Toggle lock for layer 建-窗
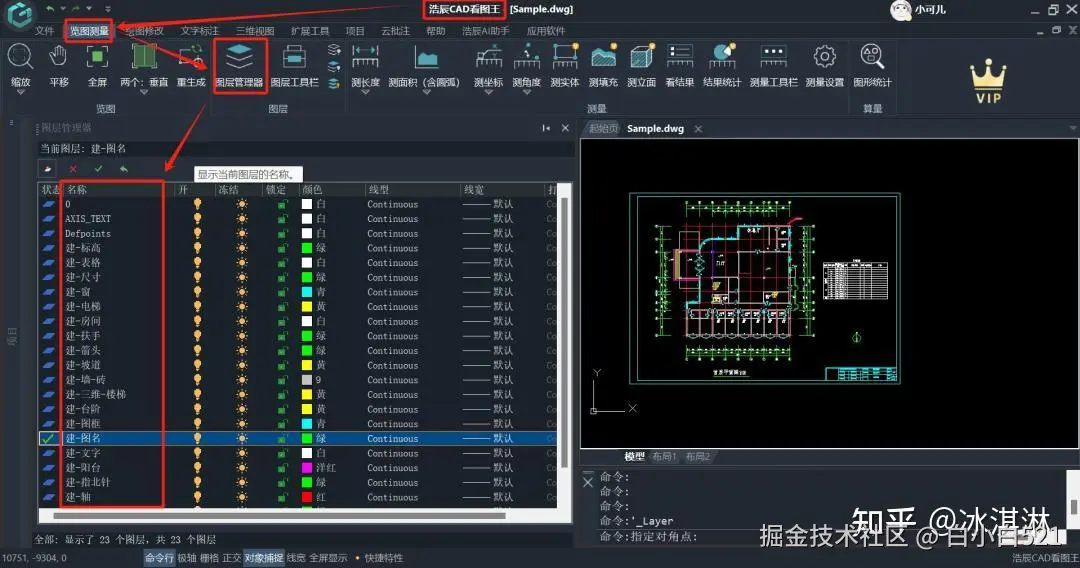1080x568 pixels. pyautogui.click(x=282, y=292)
